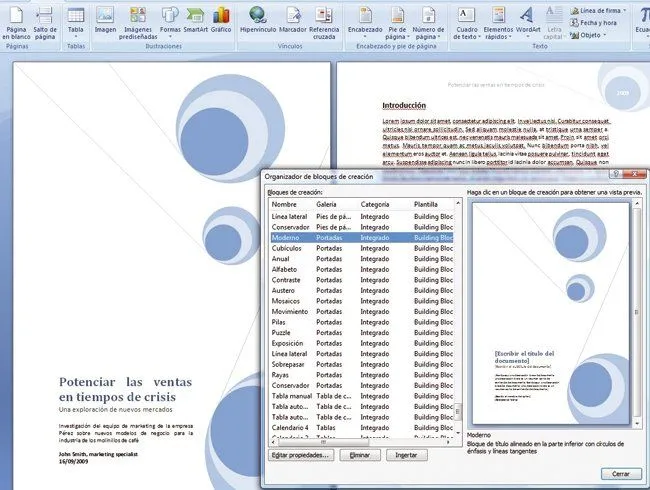Choose the Austero building block
Screen dimensions: 650x490
(x=362, y=291)
